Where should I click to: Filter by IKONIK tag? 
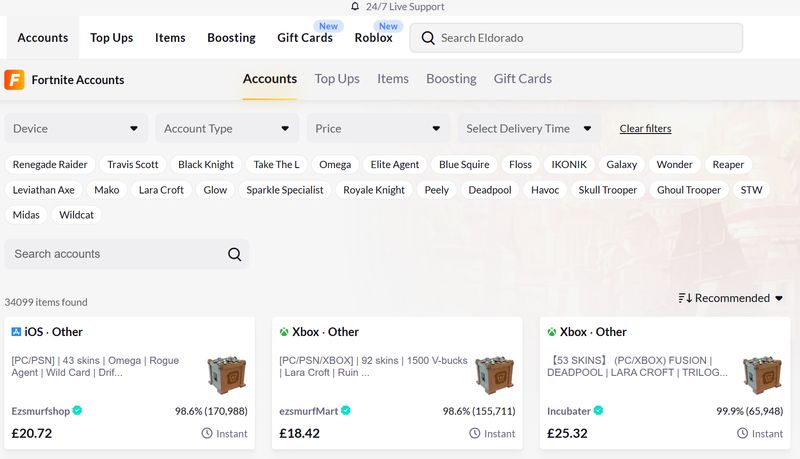(569, 164)
